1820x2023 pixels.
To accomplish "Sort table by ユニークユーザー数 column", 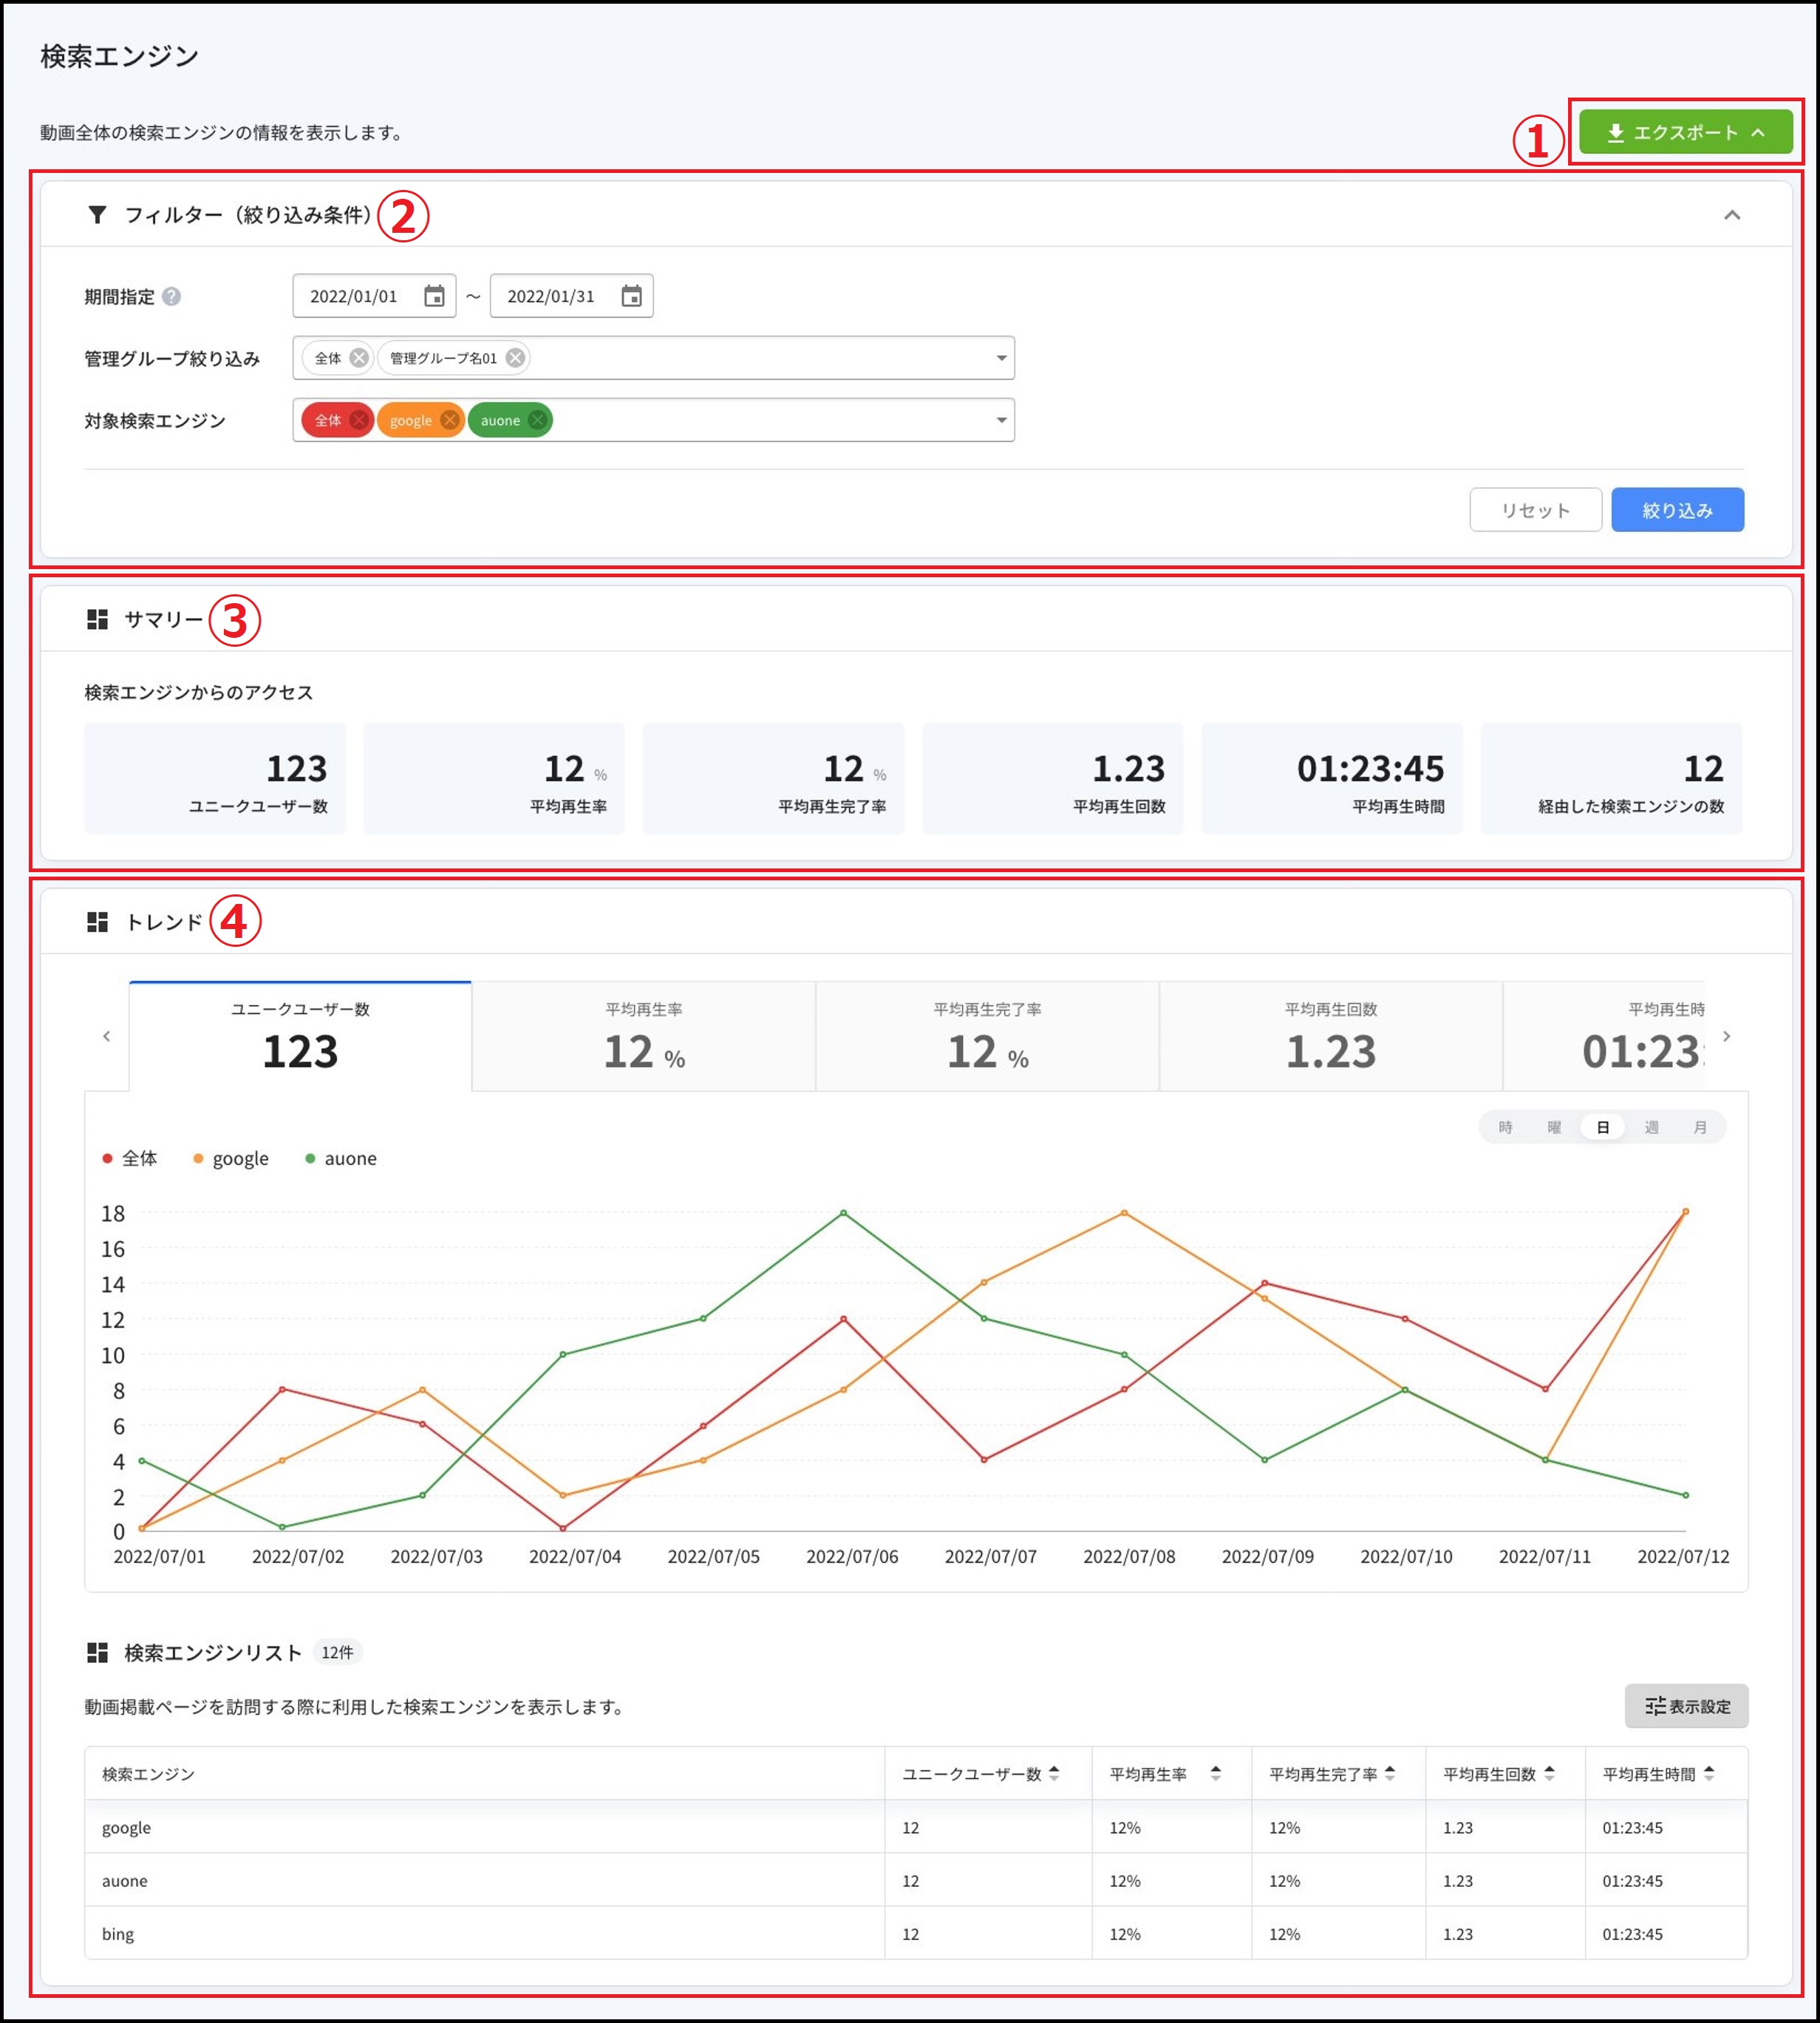I will tap(1054, 1773).
